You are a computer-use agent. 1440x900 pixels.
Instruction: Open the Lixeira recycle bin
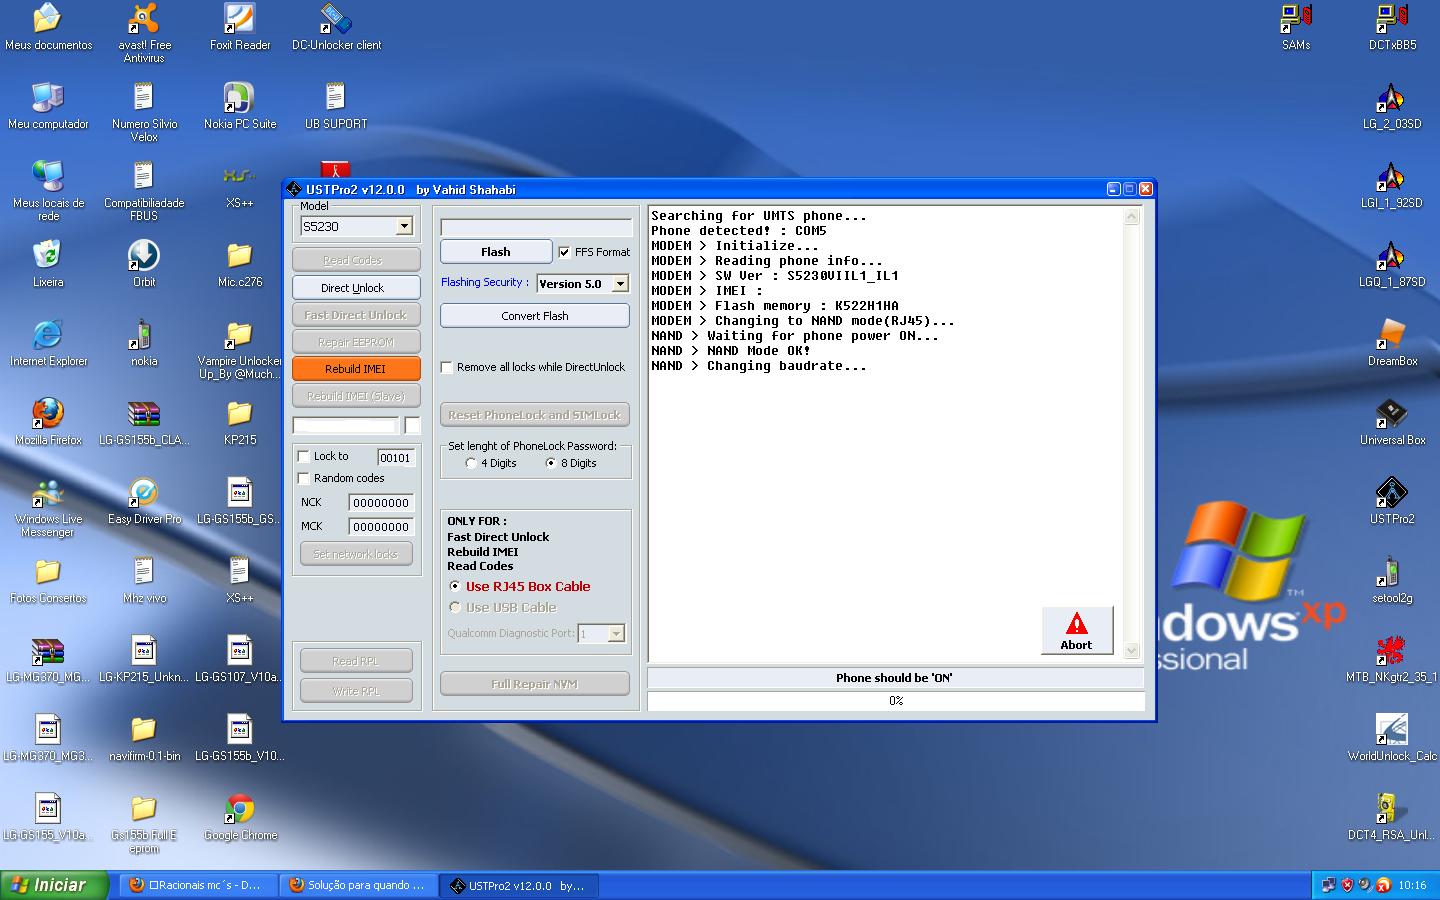click(48, 264)
